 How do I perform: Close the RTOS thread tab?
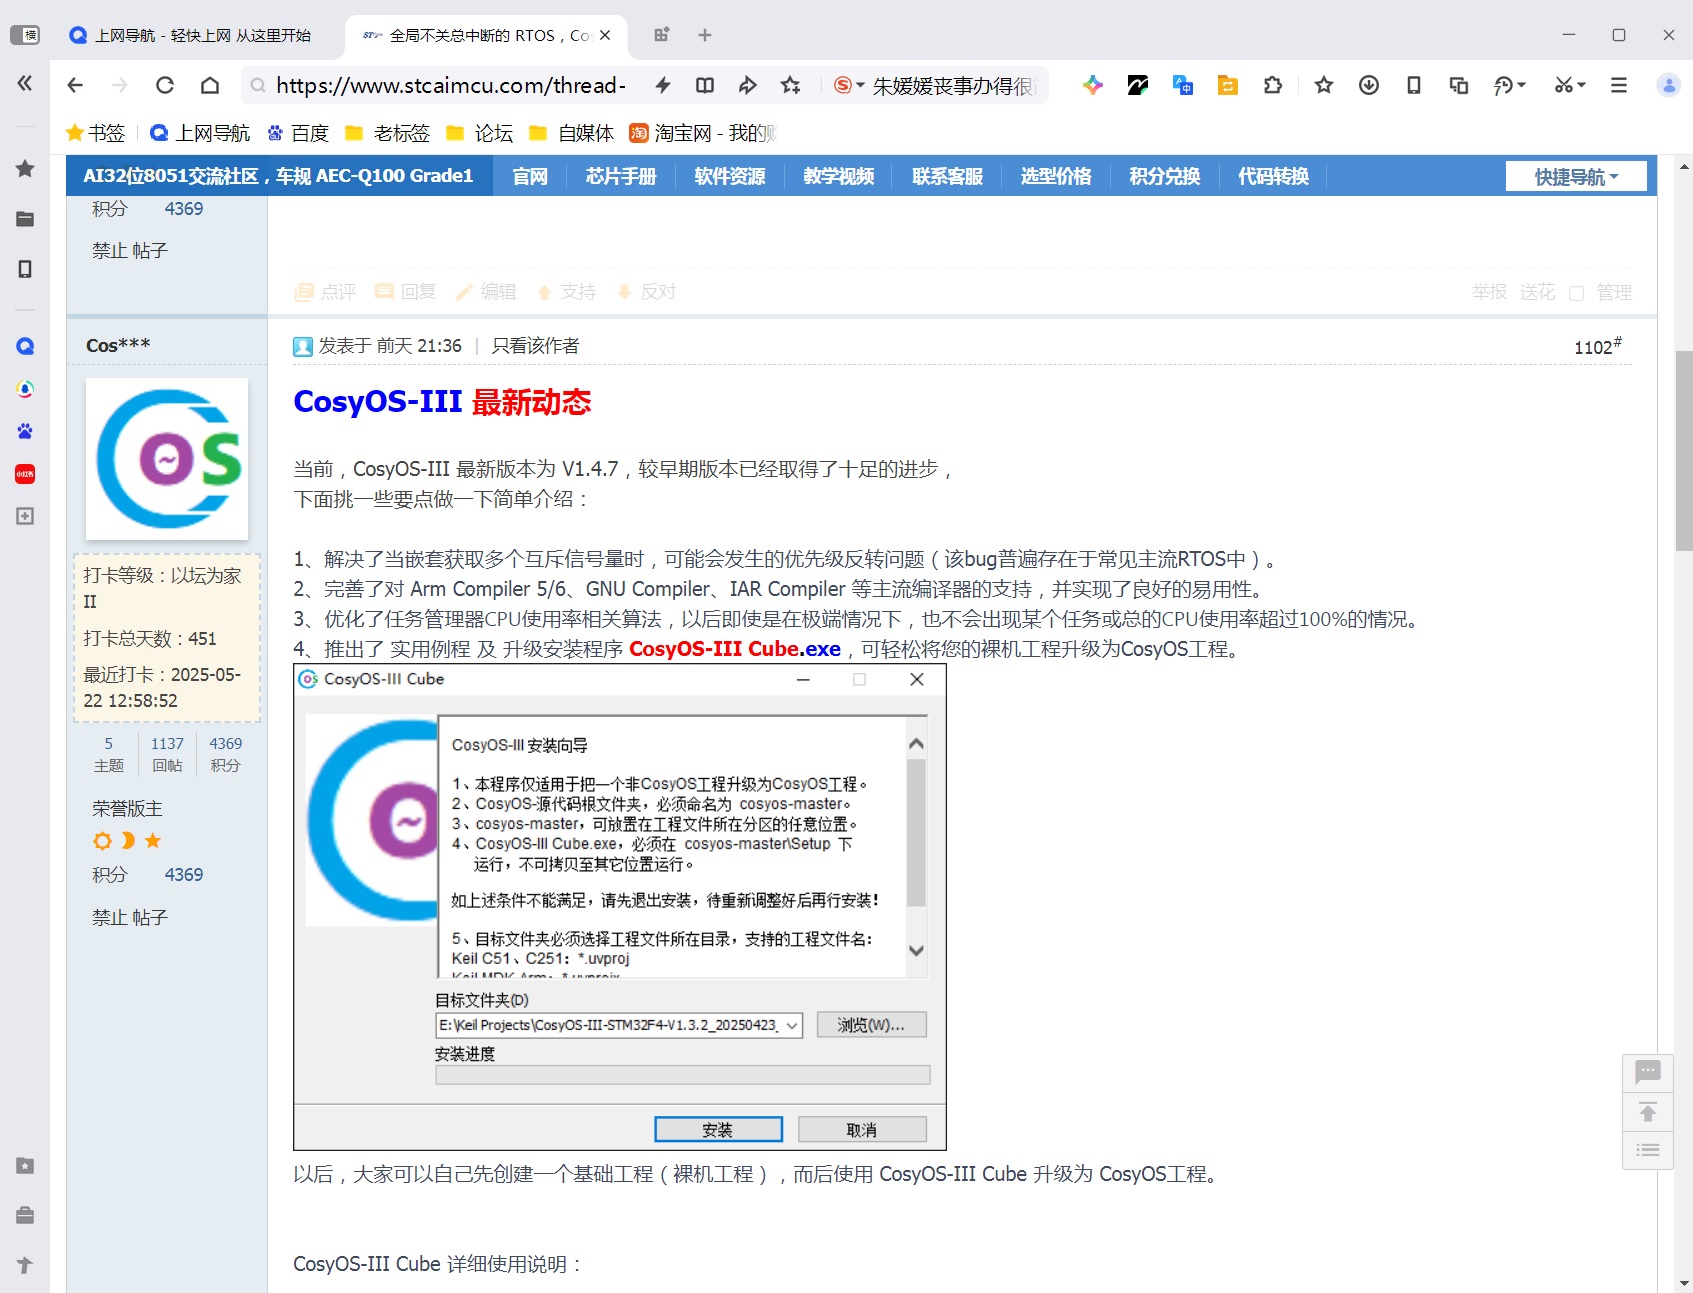pyautogui.click(x=605, y=35)
